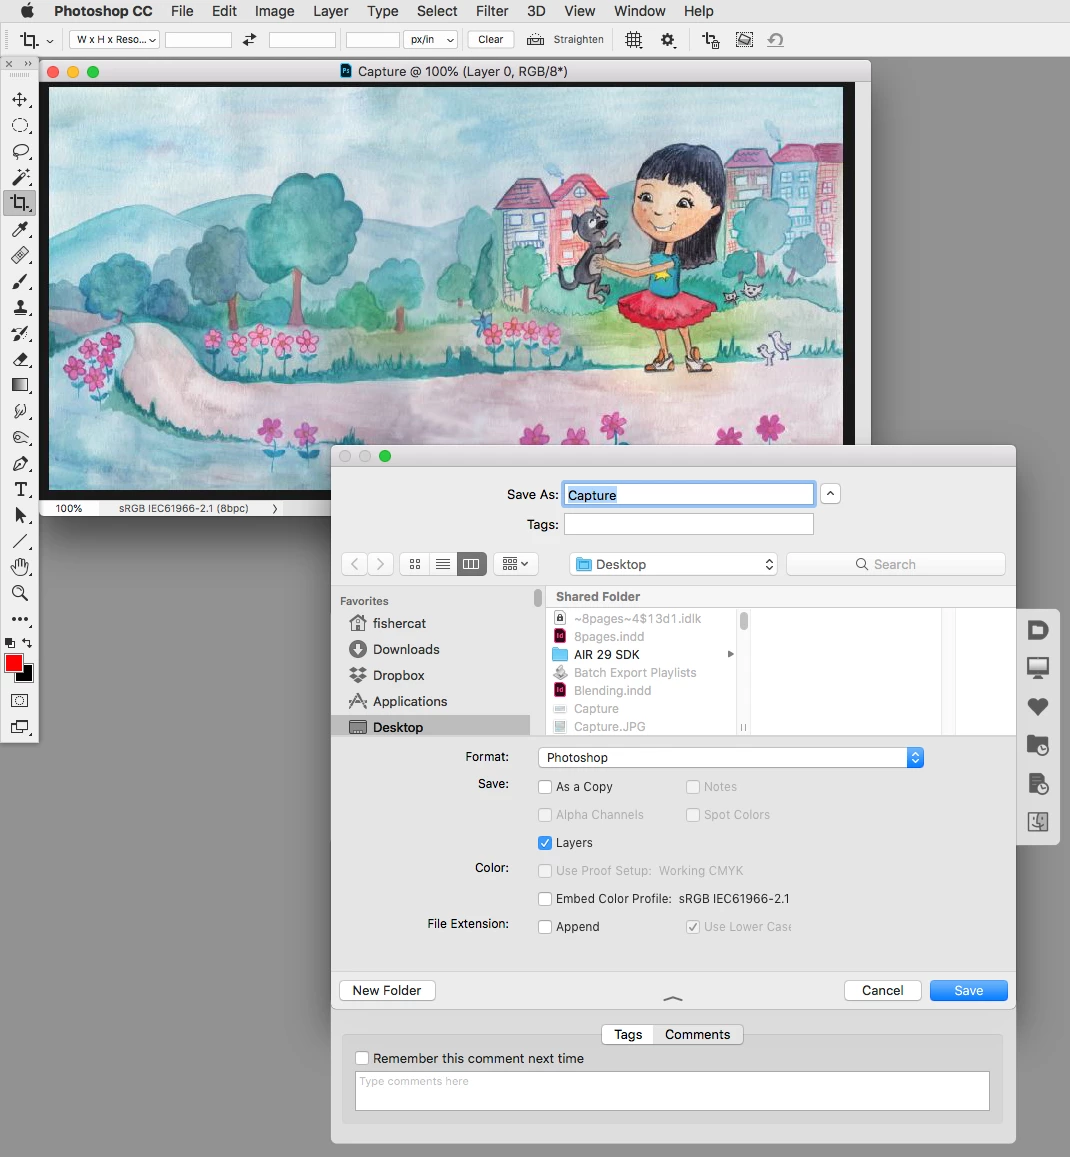Select the Path Selection tool

coord(19,515)
